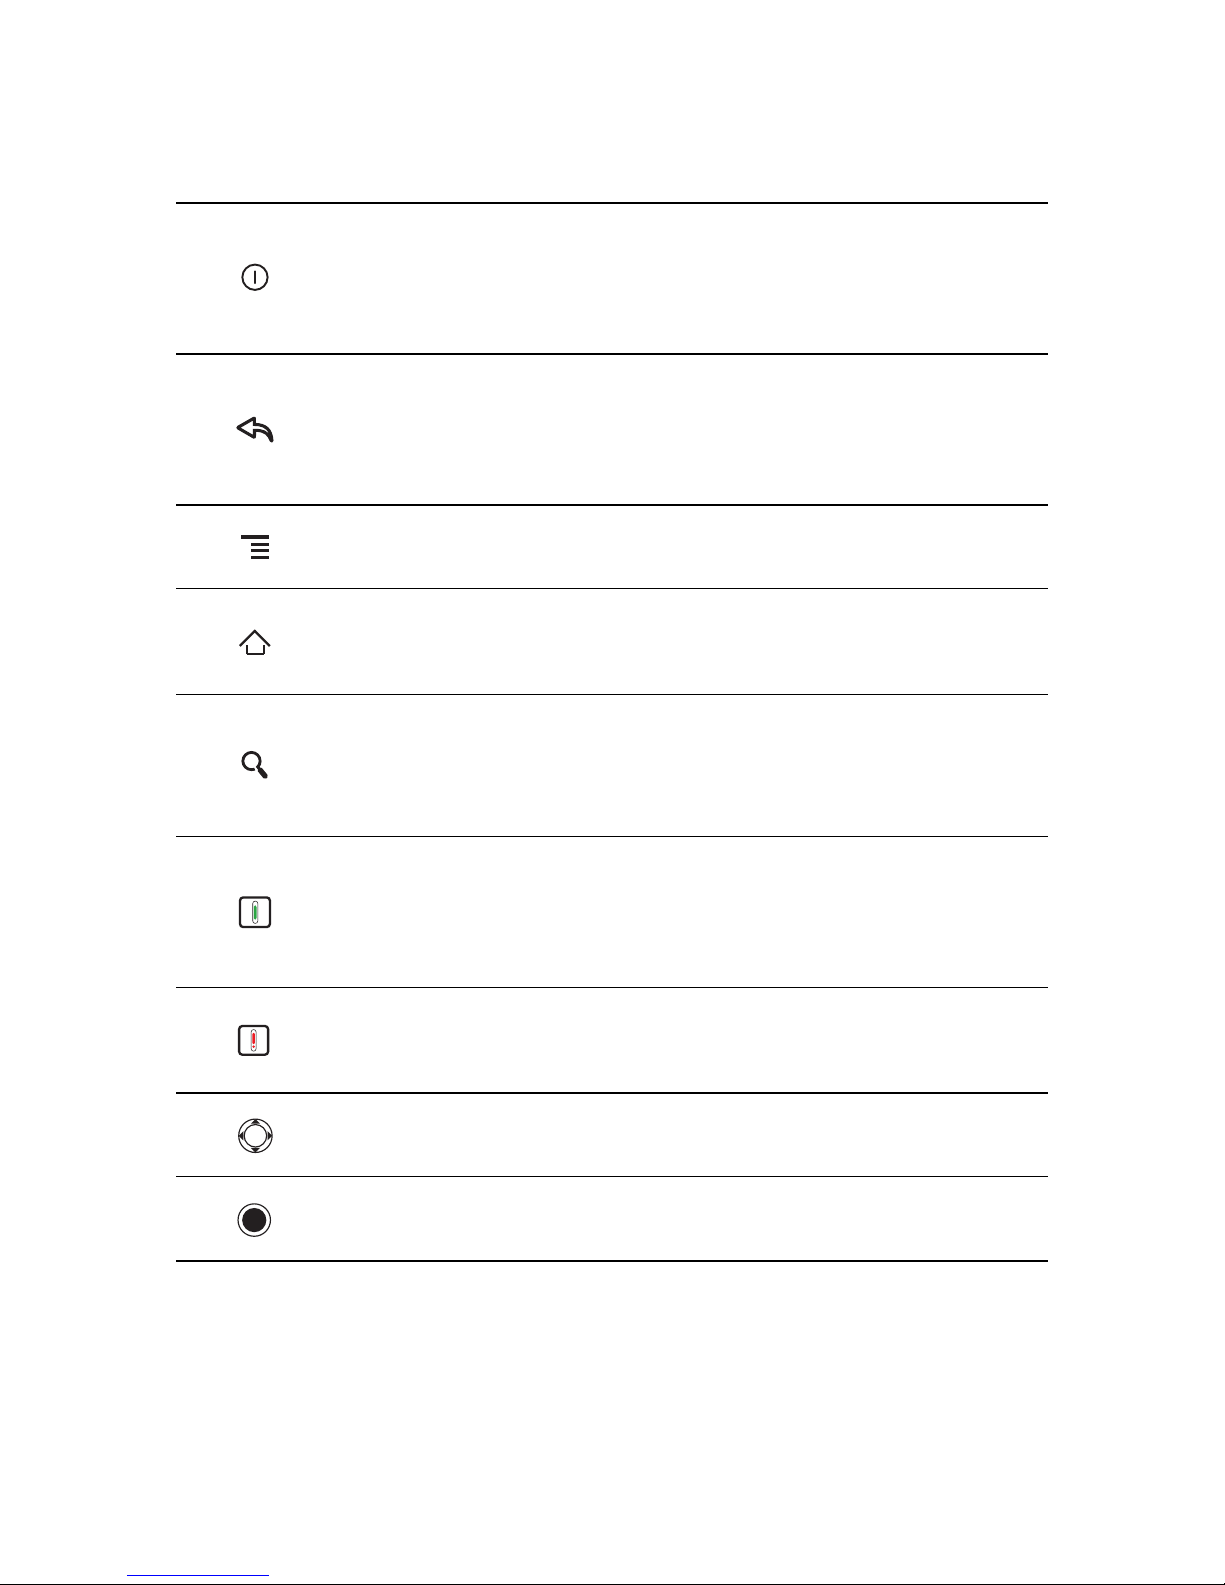Screen dimensions: 1225x1585
Task: Select the back arrow icon
Action: pyautogui.click(x=255, y=430)
